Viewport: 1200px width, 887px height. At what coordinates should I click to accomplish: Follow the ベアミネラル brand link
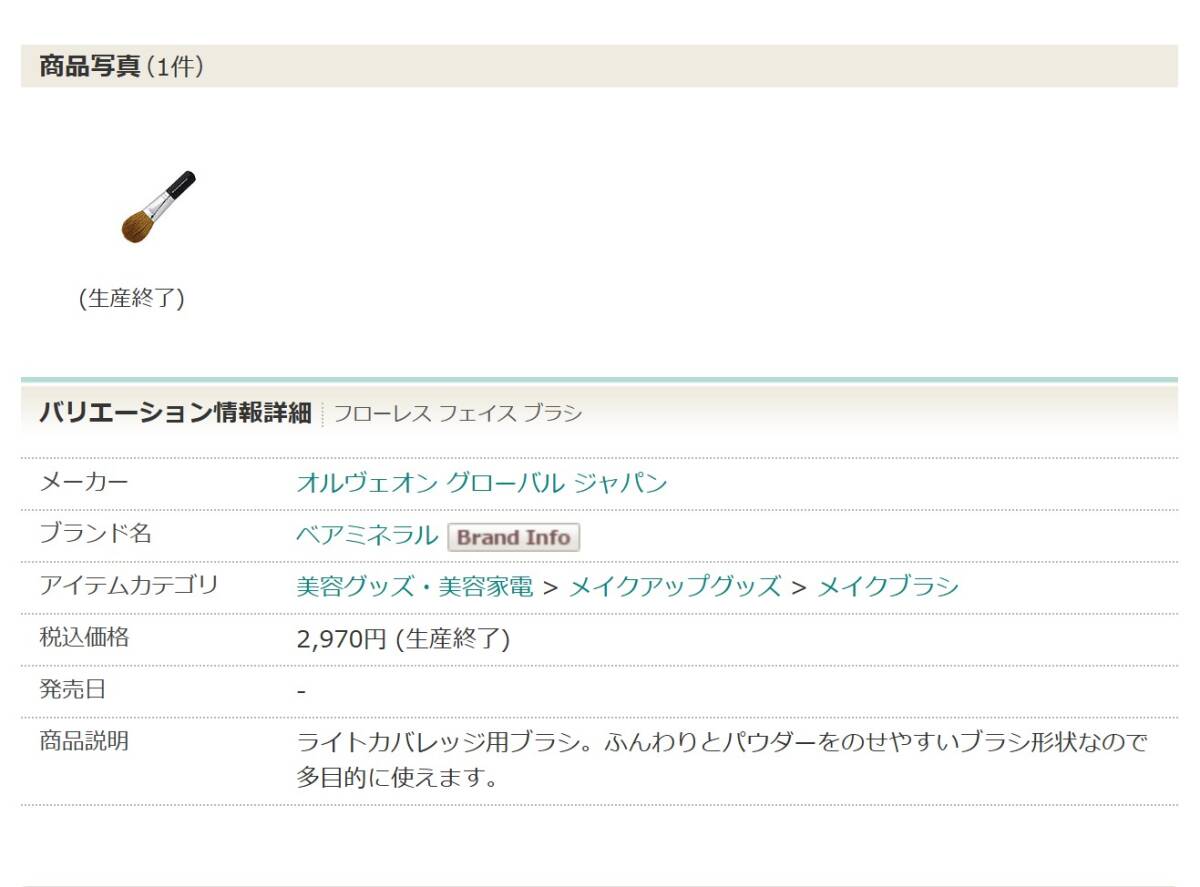tap(367, 535)
